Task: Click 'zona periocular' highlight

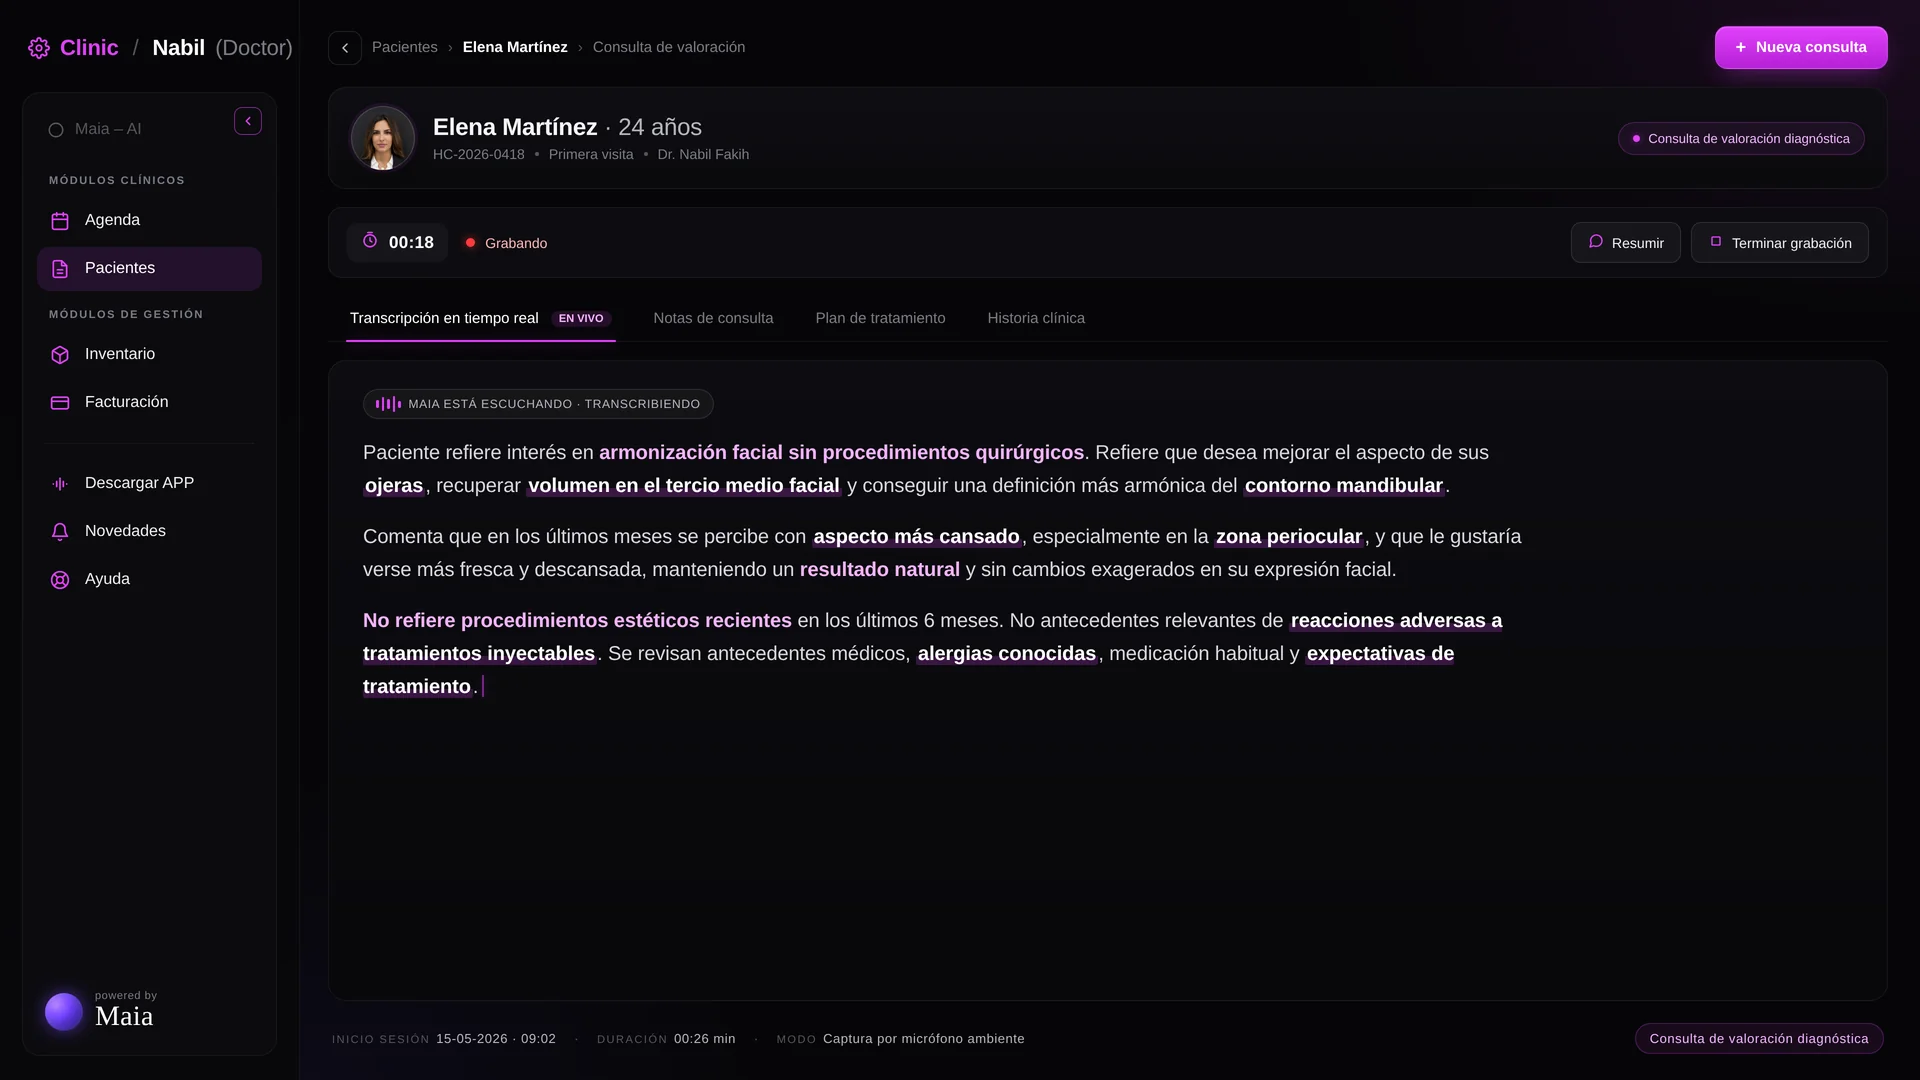Action: pyautogui.click(x=1289, y=537)
